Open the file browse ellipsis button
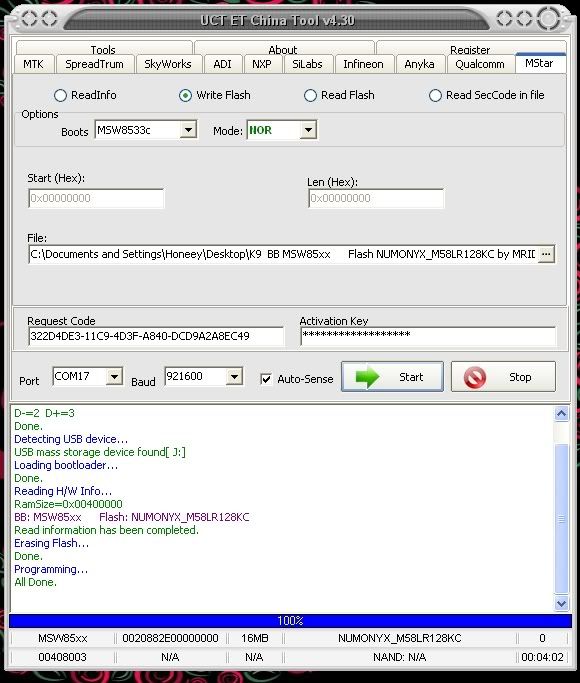The width and height of the screenshot is (580, 683). [x=546, y=254]
